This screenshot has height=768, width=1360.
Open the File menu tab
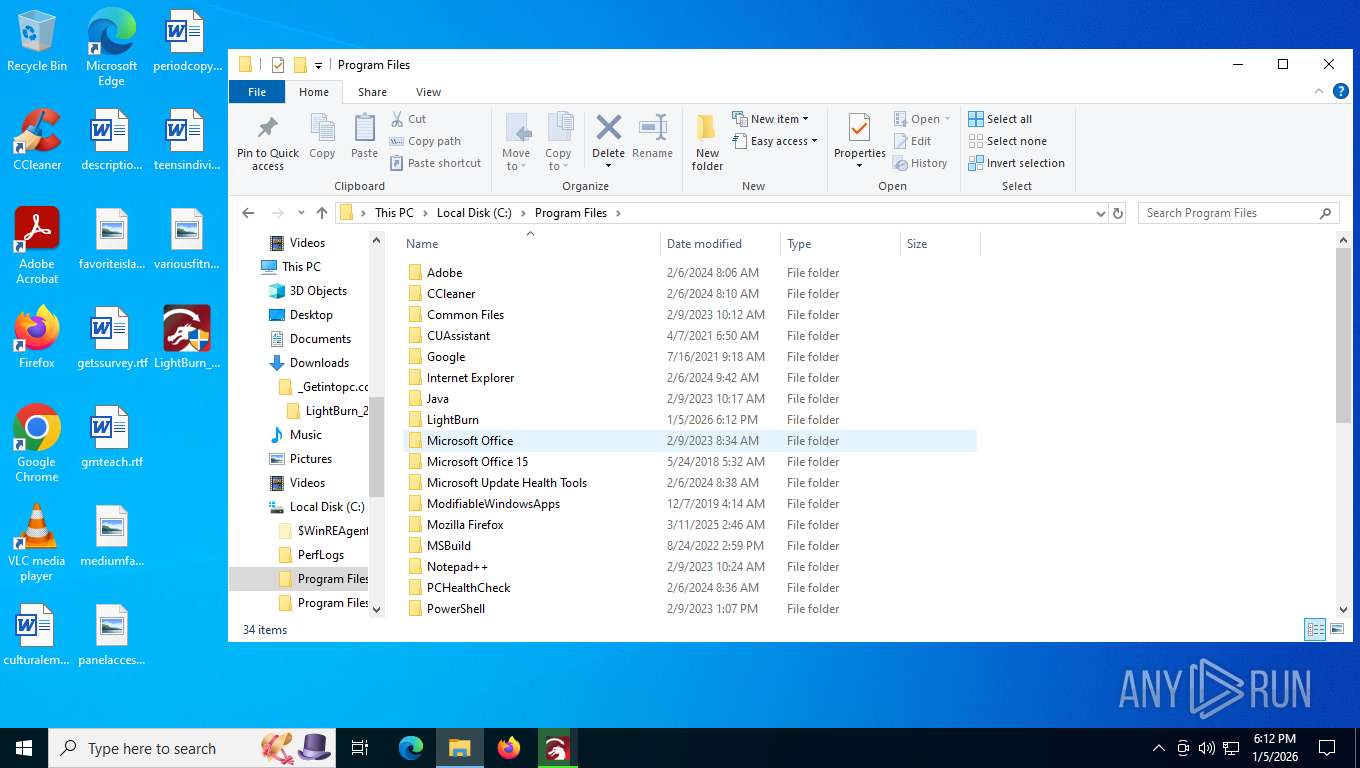pyautogui.click(x=257, y=92)
